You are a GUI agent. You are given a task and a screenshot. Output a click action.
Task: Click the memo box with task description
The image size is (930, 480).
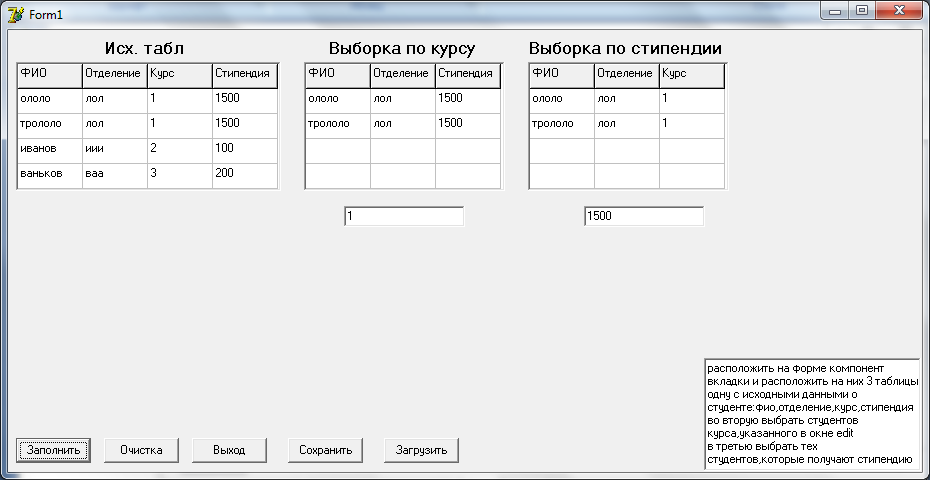[x=812, y=412]
